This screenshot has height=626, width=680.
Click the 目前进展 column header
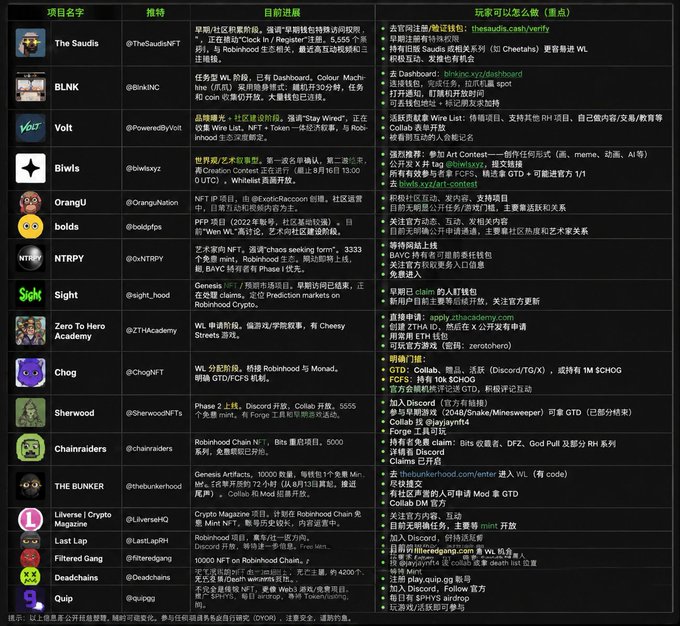click(282, 13)
